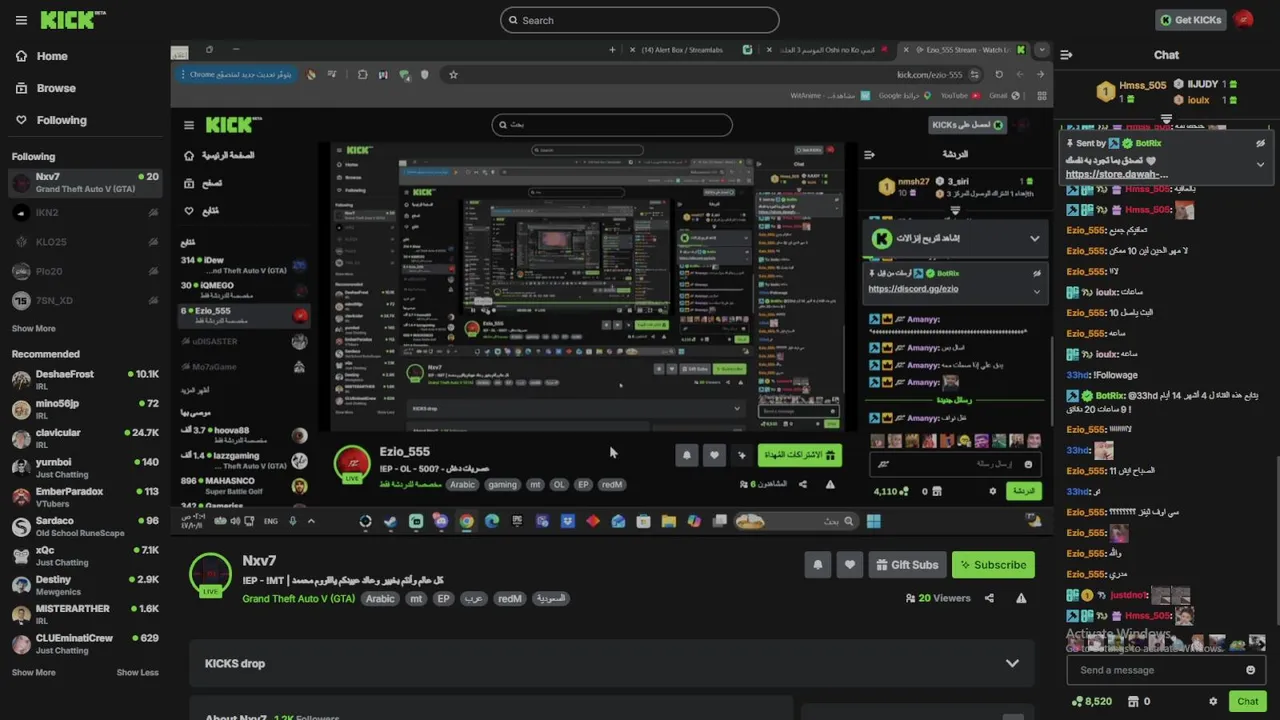Show more followed channels
This screenshot has height=720, width=1280.
tap(33, 328)
